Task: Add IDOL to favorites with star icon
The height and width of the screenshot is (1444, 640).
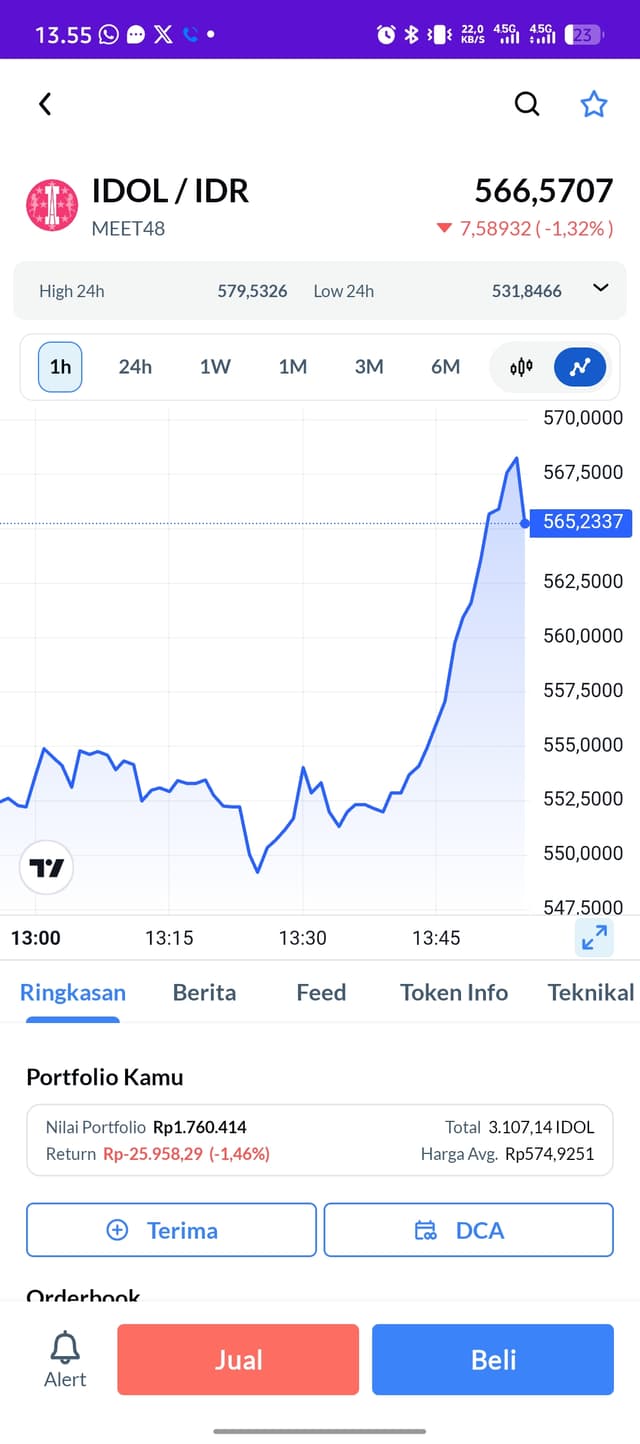Action: point(594,103)
